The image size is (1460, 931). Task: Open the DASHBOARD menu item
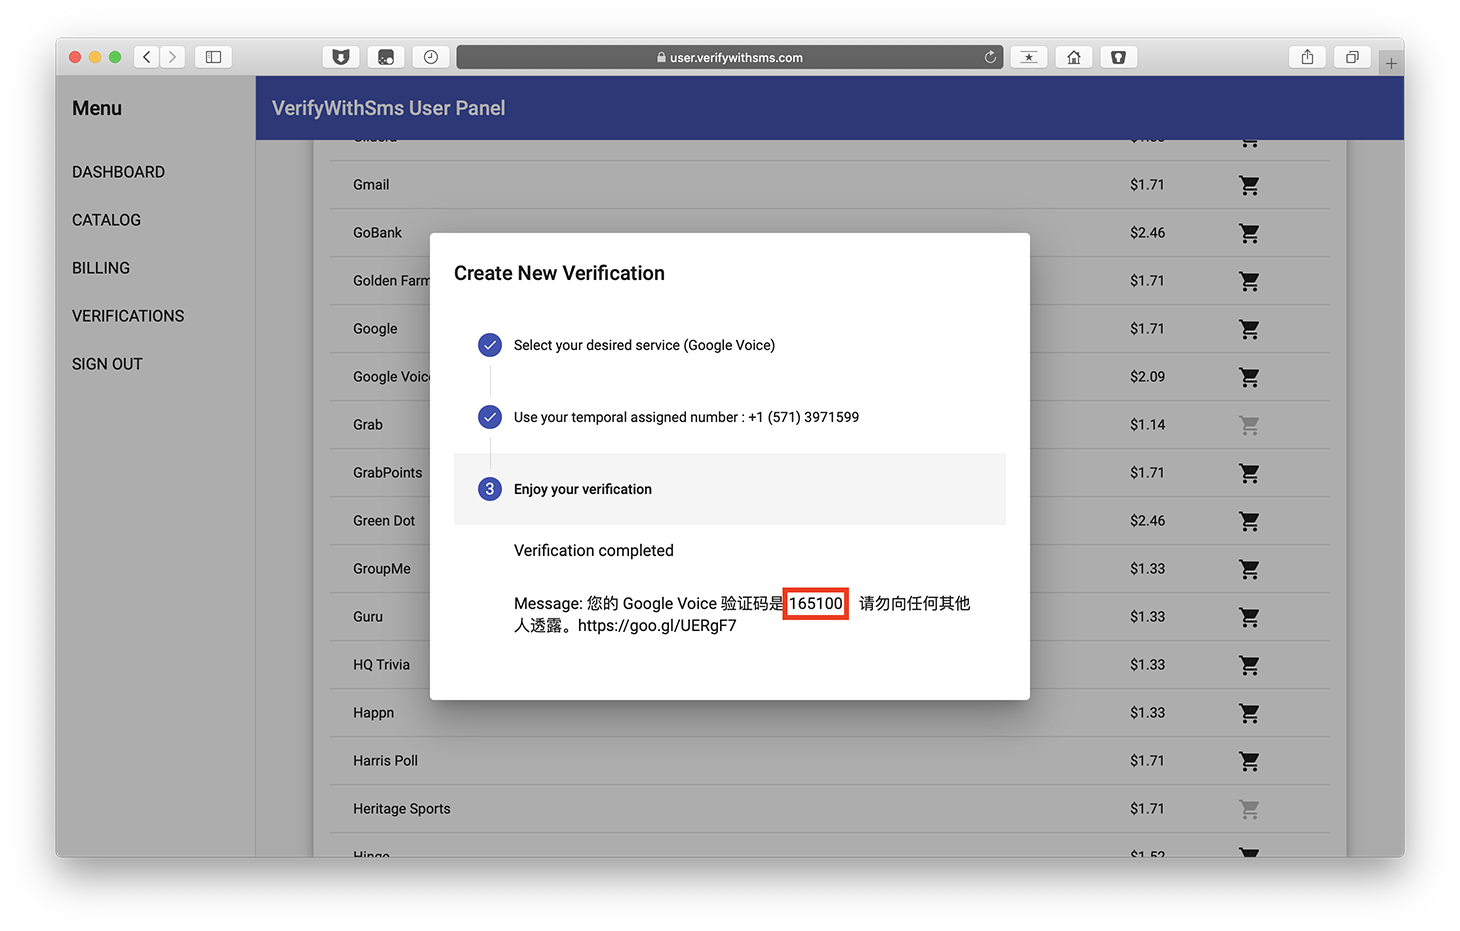coord(118,172)
